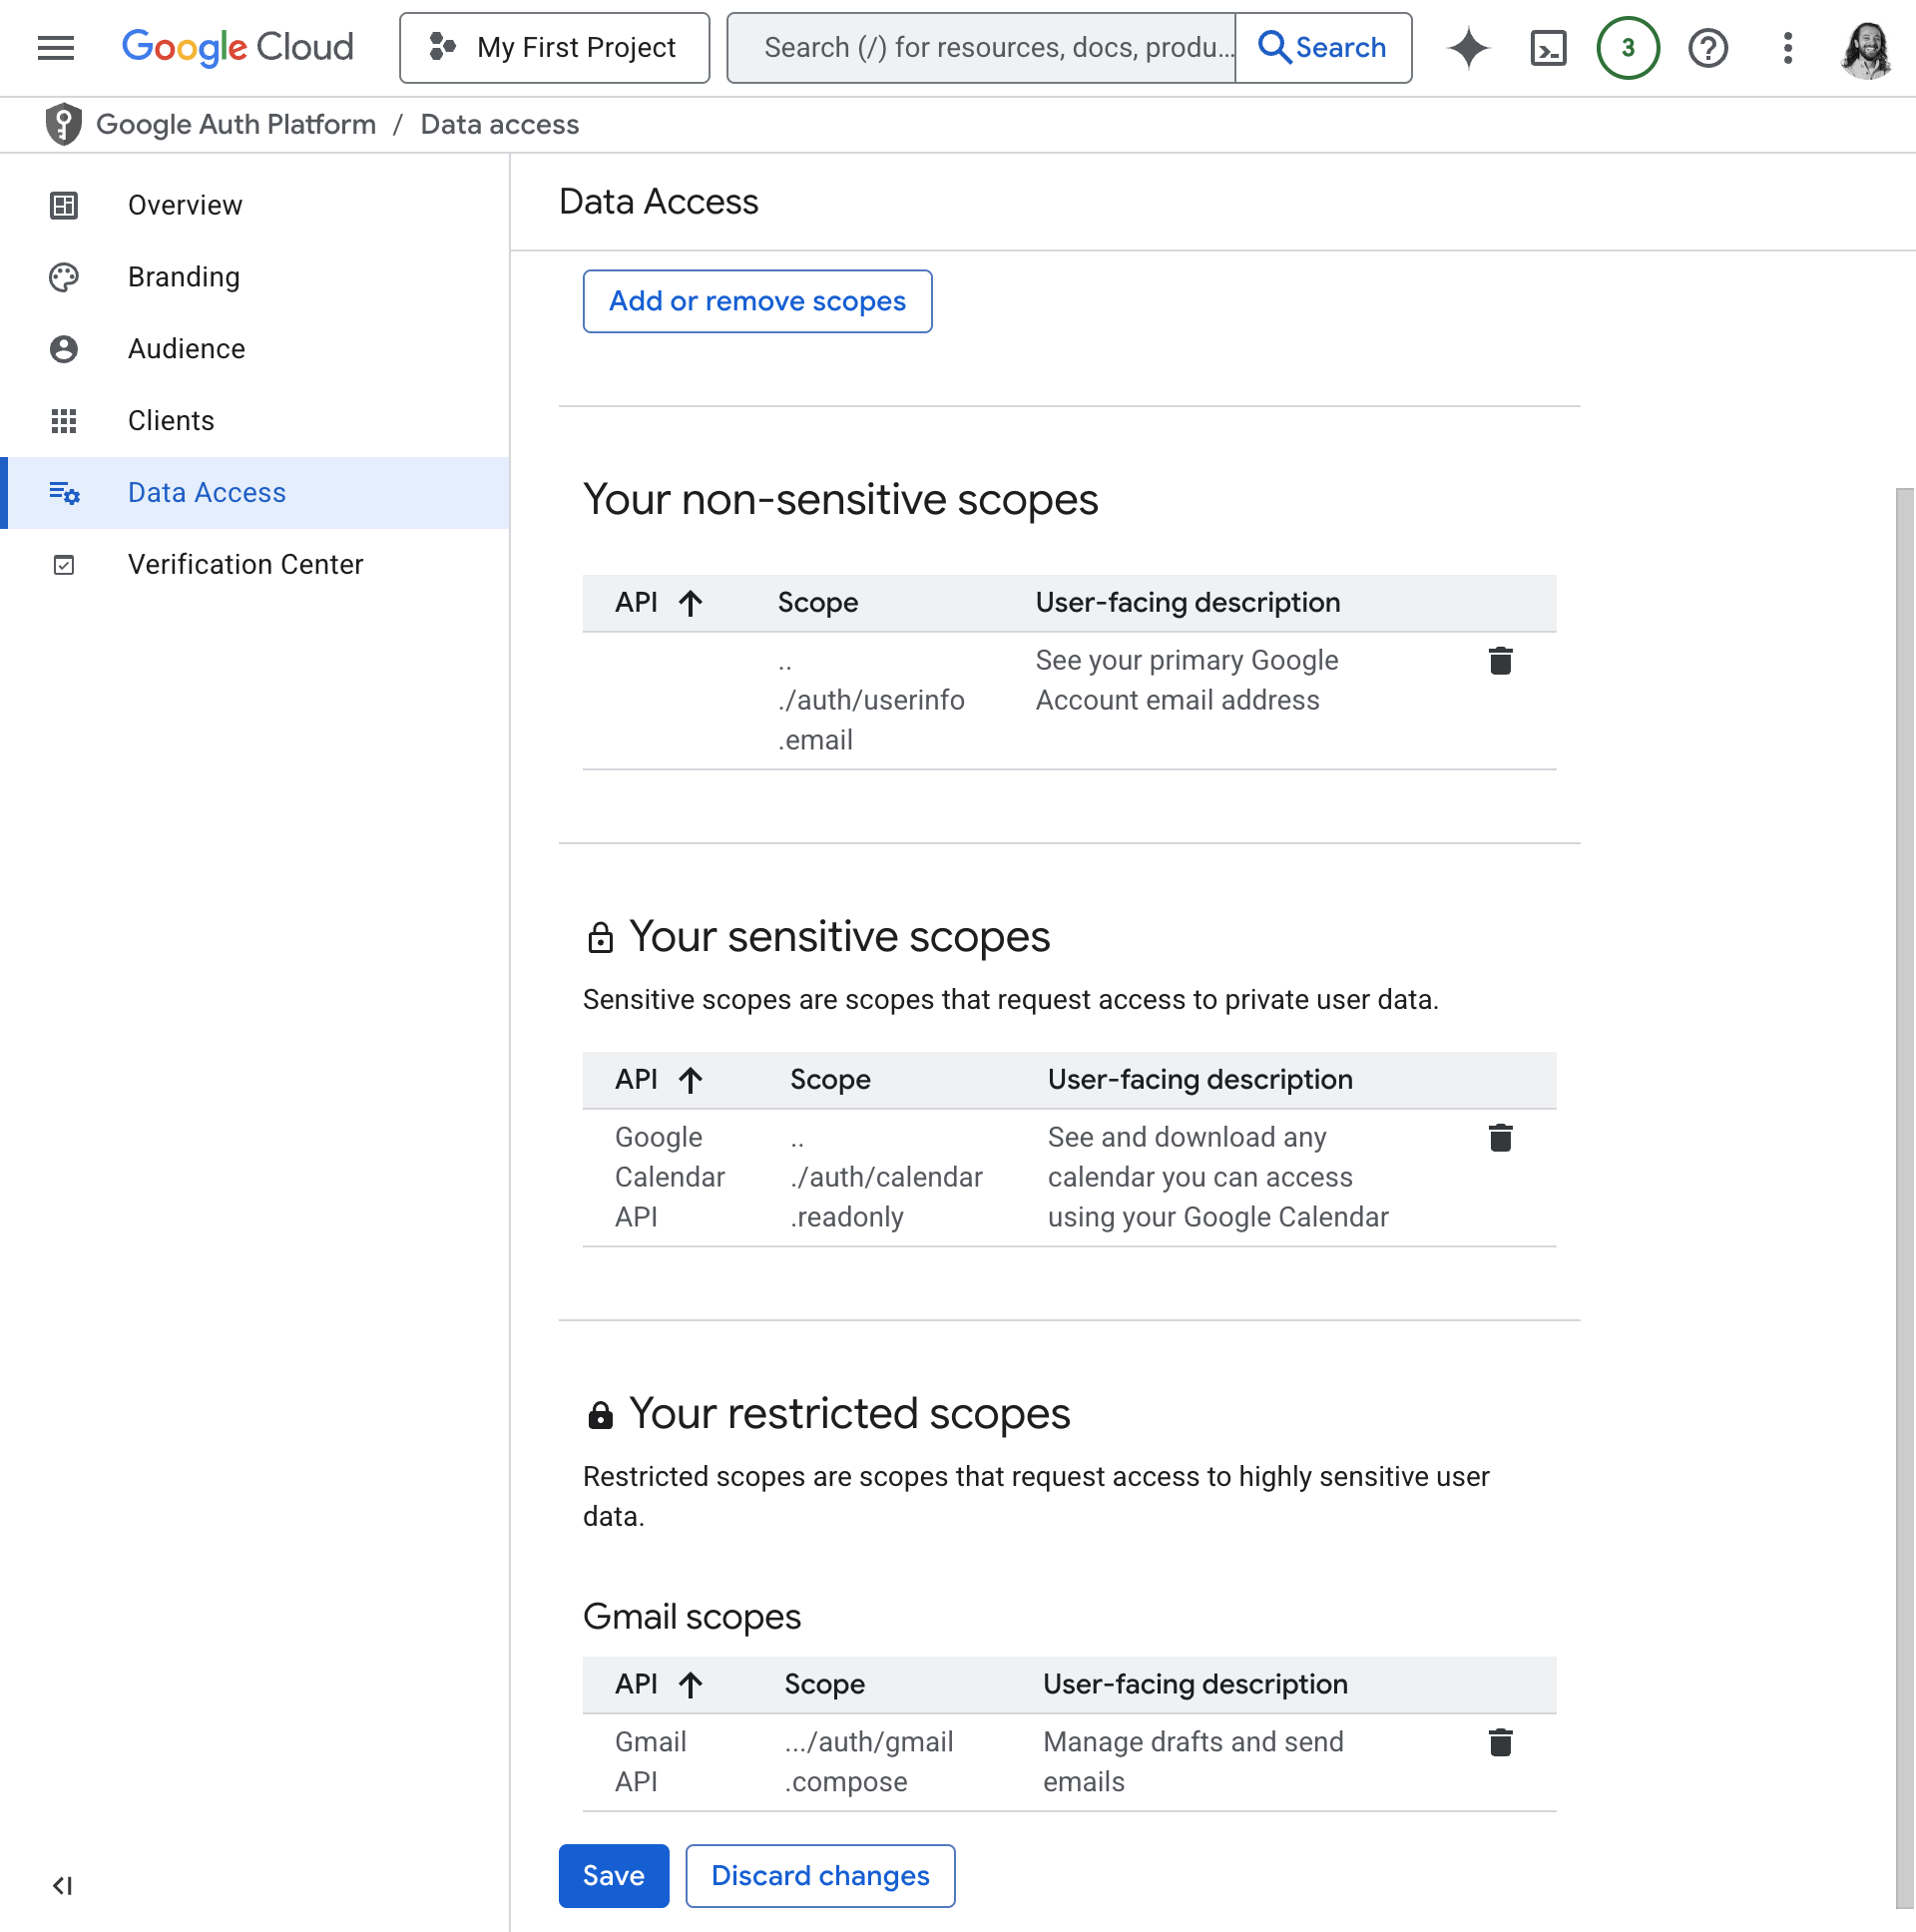Click Add or remove scopes button
The width and height of the screenshot is (1916, 1932).
pyautogui.click(x=757, y=301)
